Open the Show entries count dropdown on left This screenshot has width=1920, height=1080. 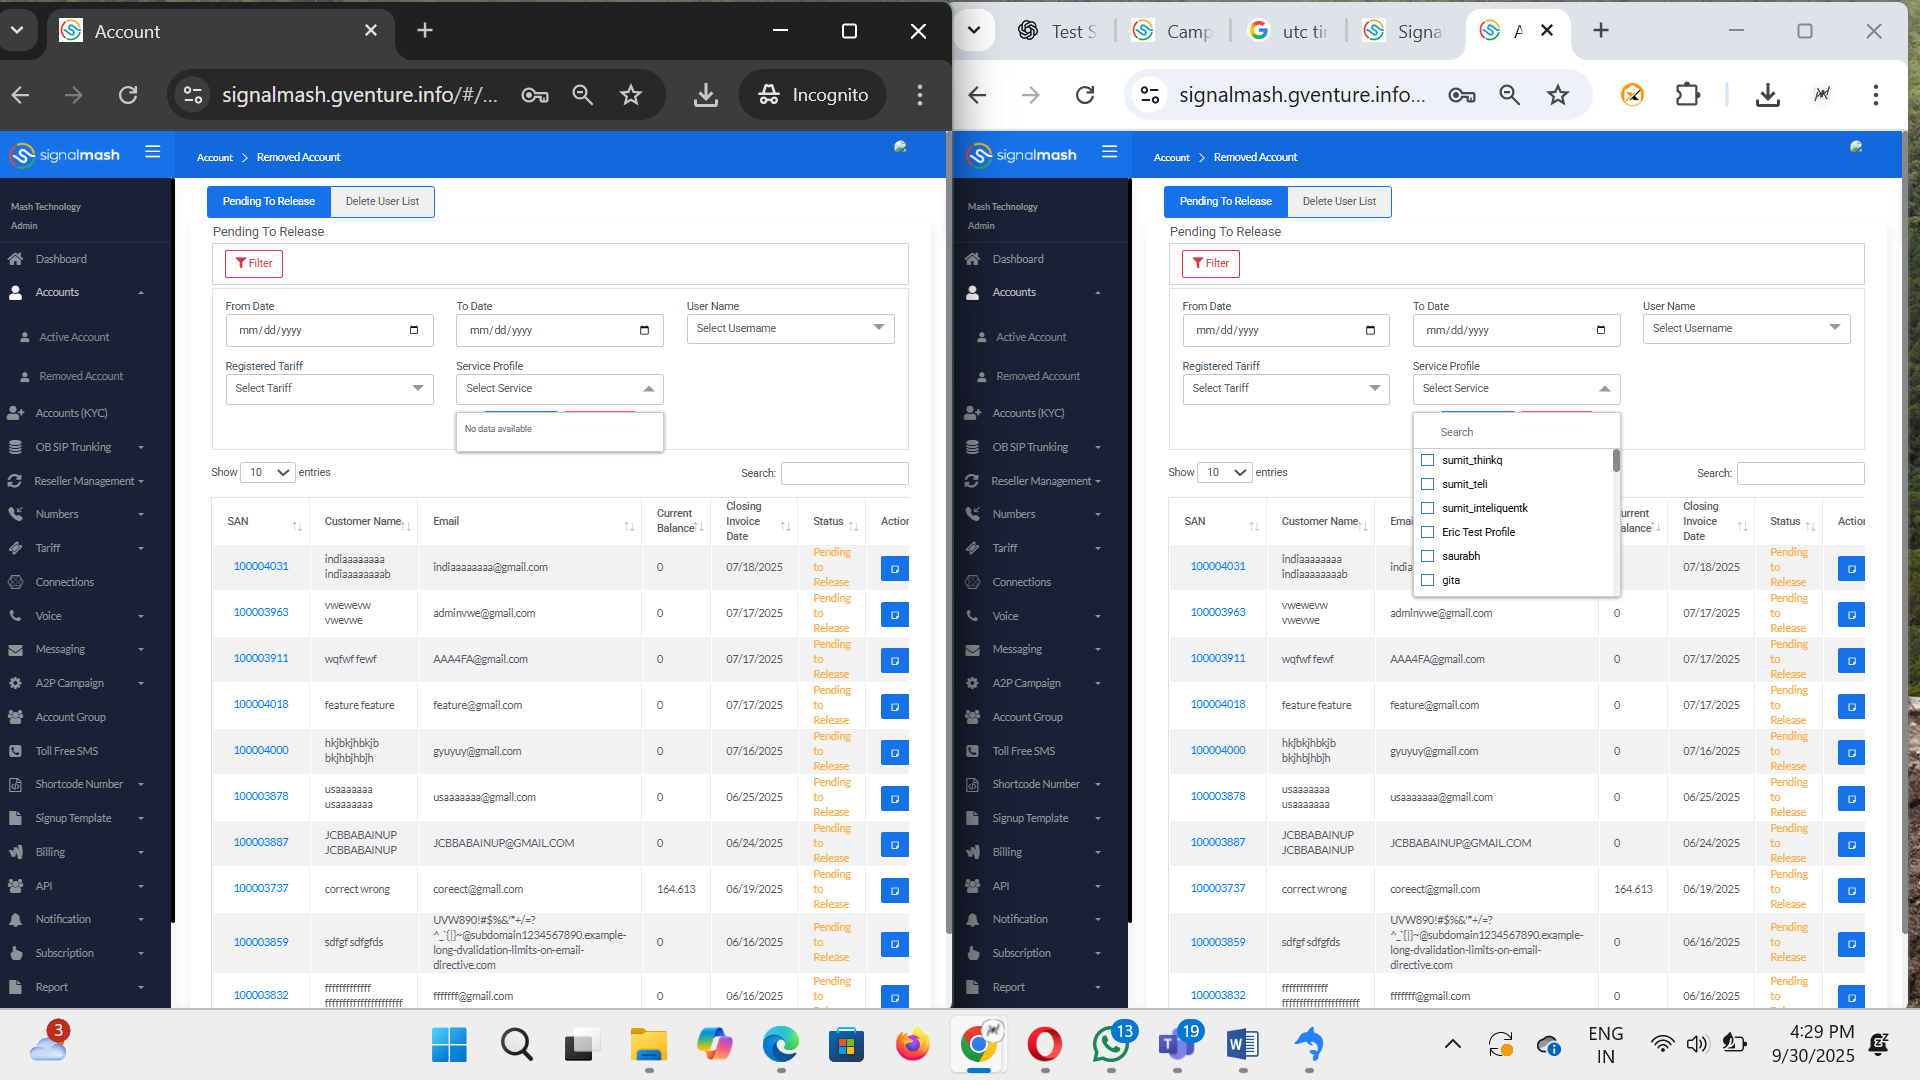269,472
